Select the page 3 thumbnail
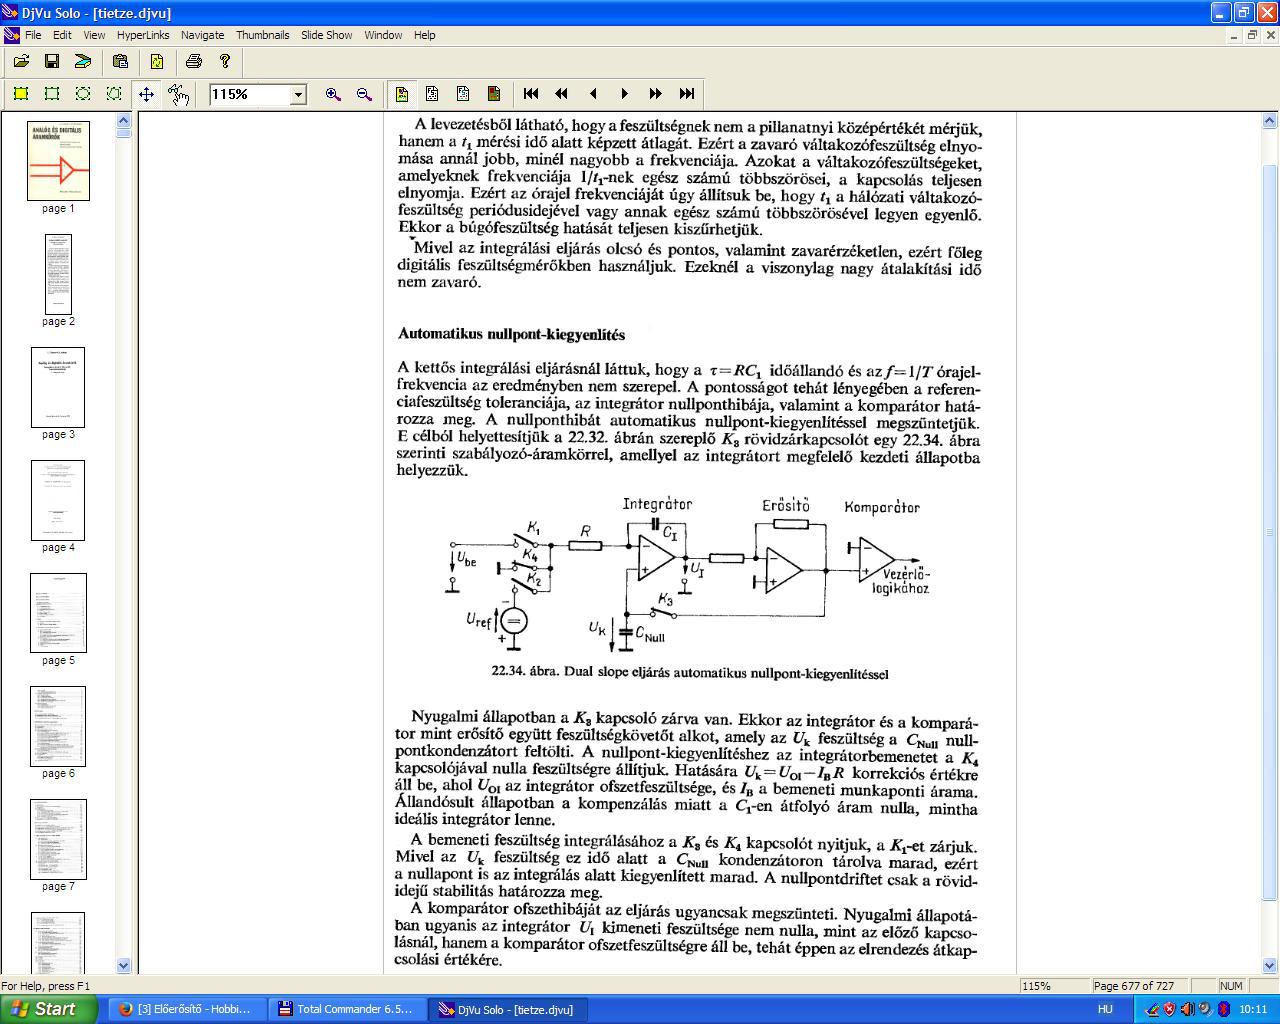 [58, 387]
